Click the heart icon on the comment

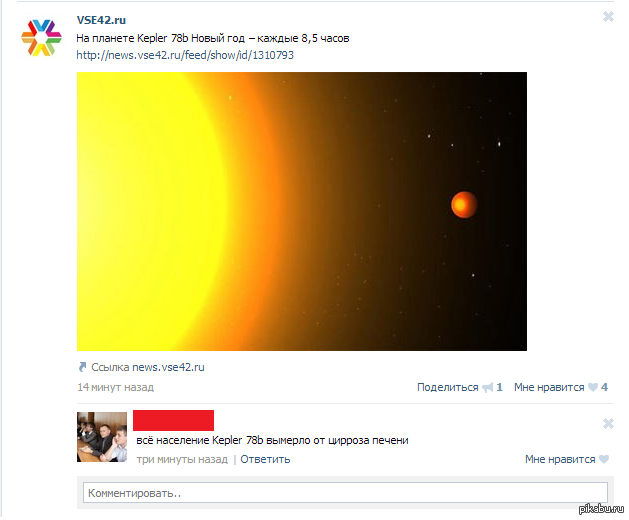pos(604,459)
